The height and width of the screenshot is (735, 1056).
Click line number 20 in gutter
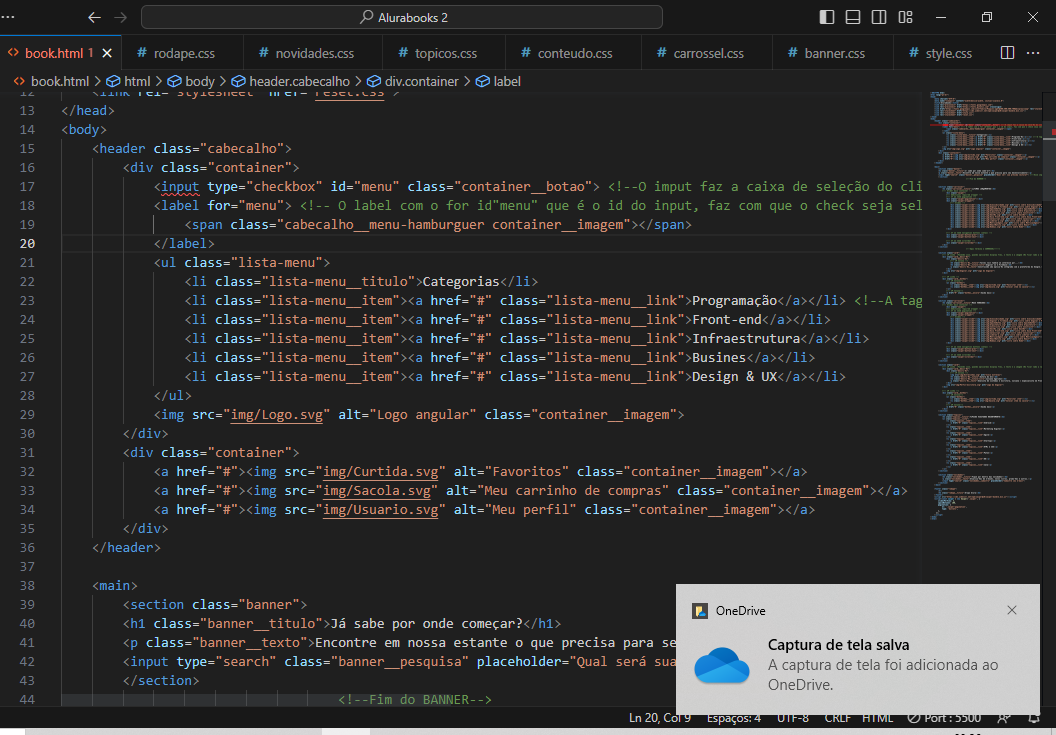tap(27, 244)
